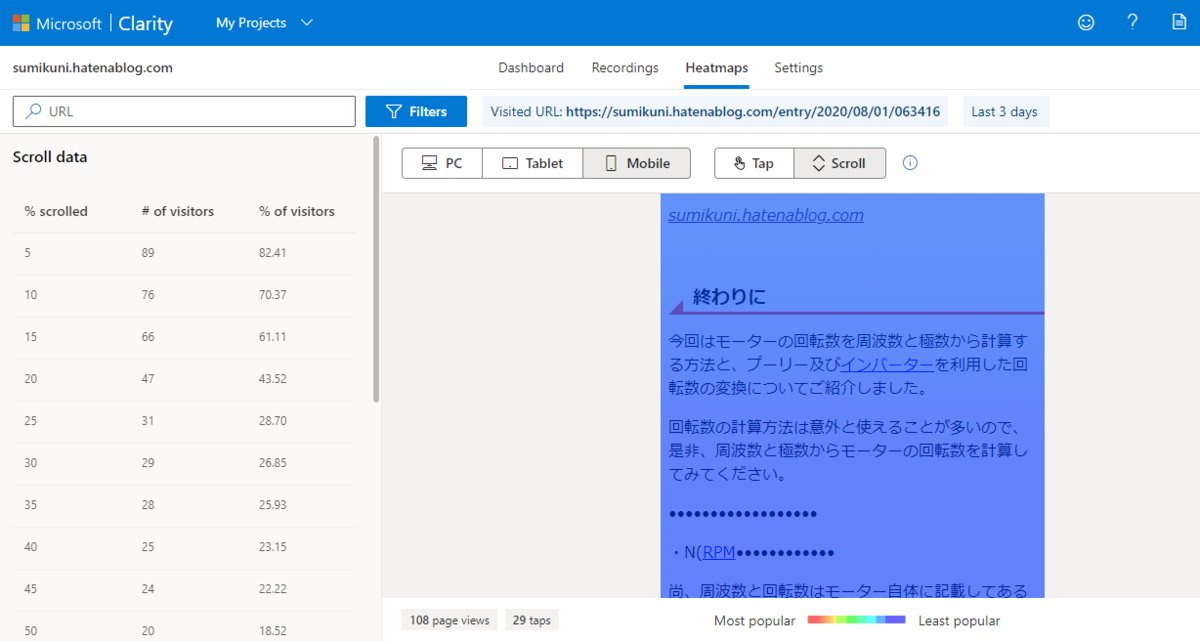
Task: Click the 29 taps chip
Action: tap(531, 619)
